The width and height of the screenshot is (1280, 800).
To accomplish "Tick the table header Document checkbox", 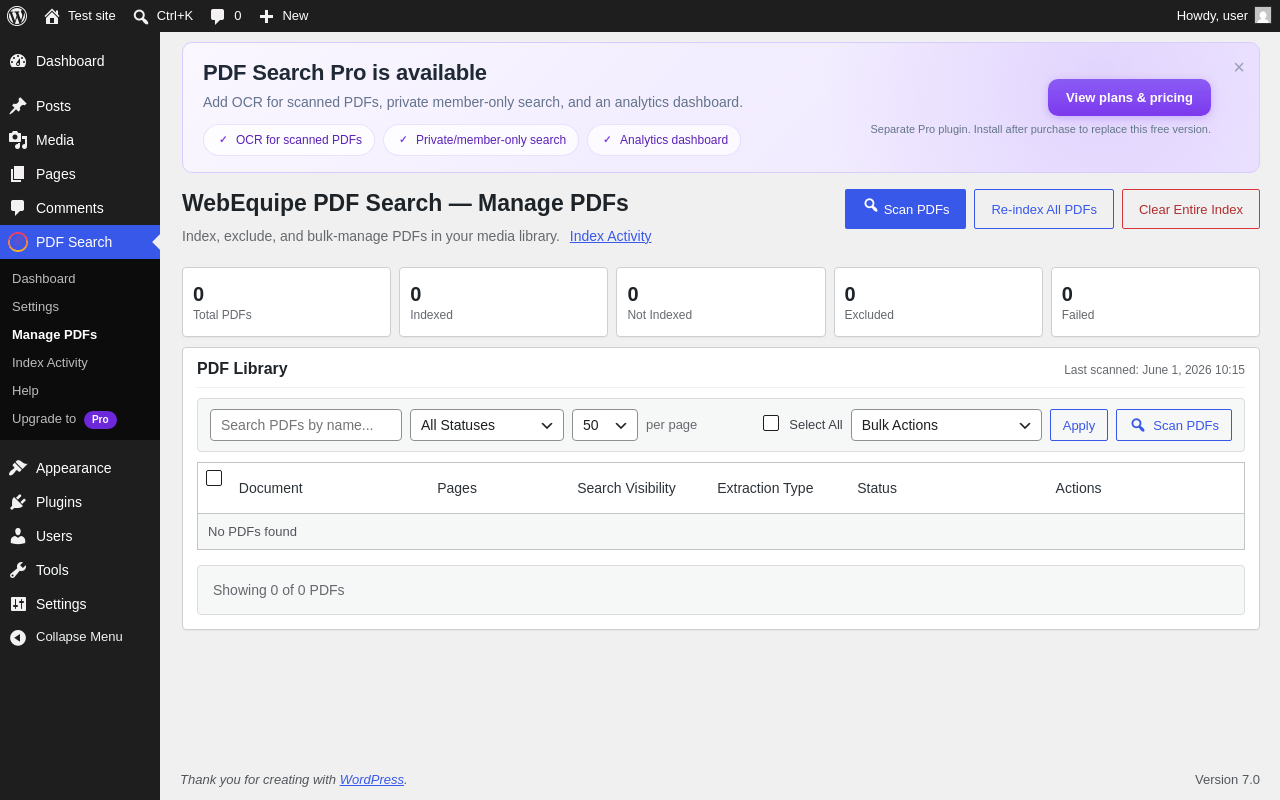I will coord(214,478).
